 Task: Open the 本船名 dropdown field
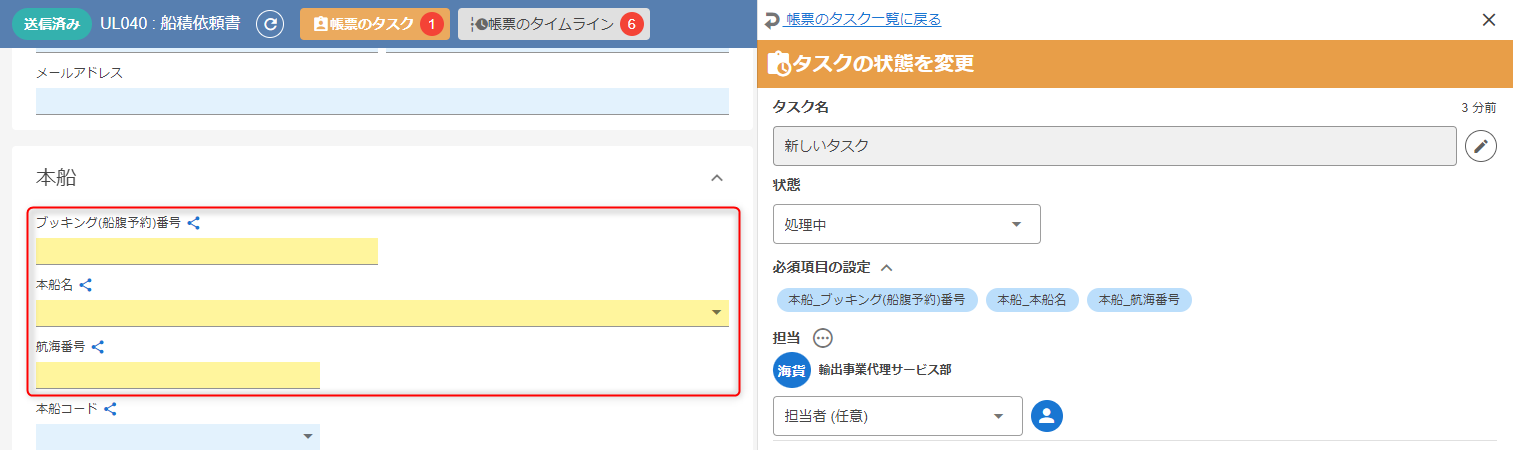(382, 313)
